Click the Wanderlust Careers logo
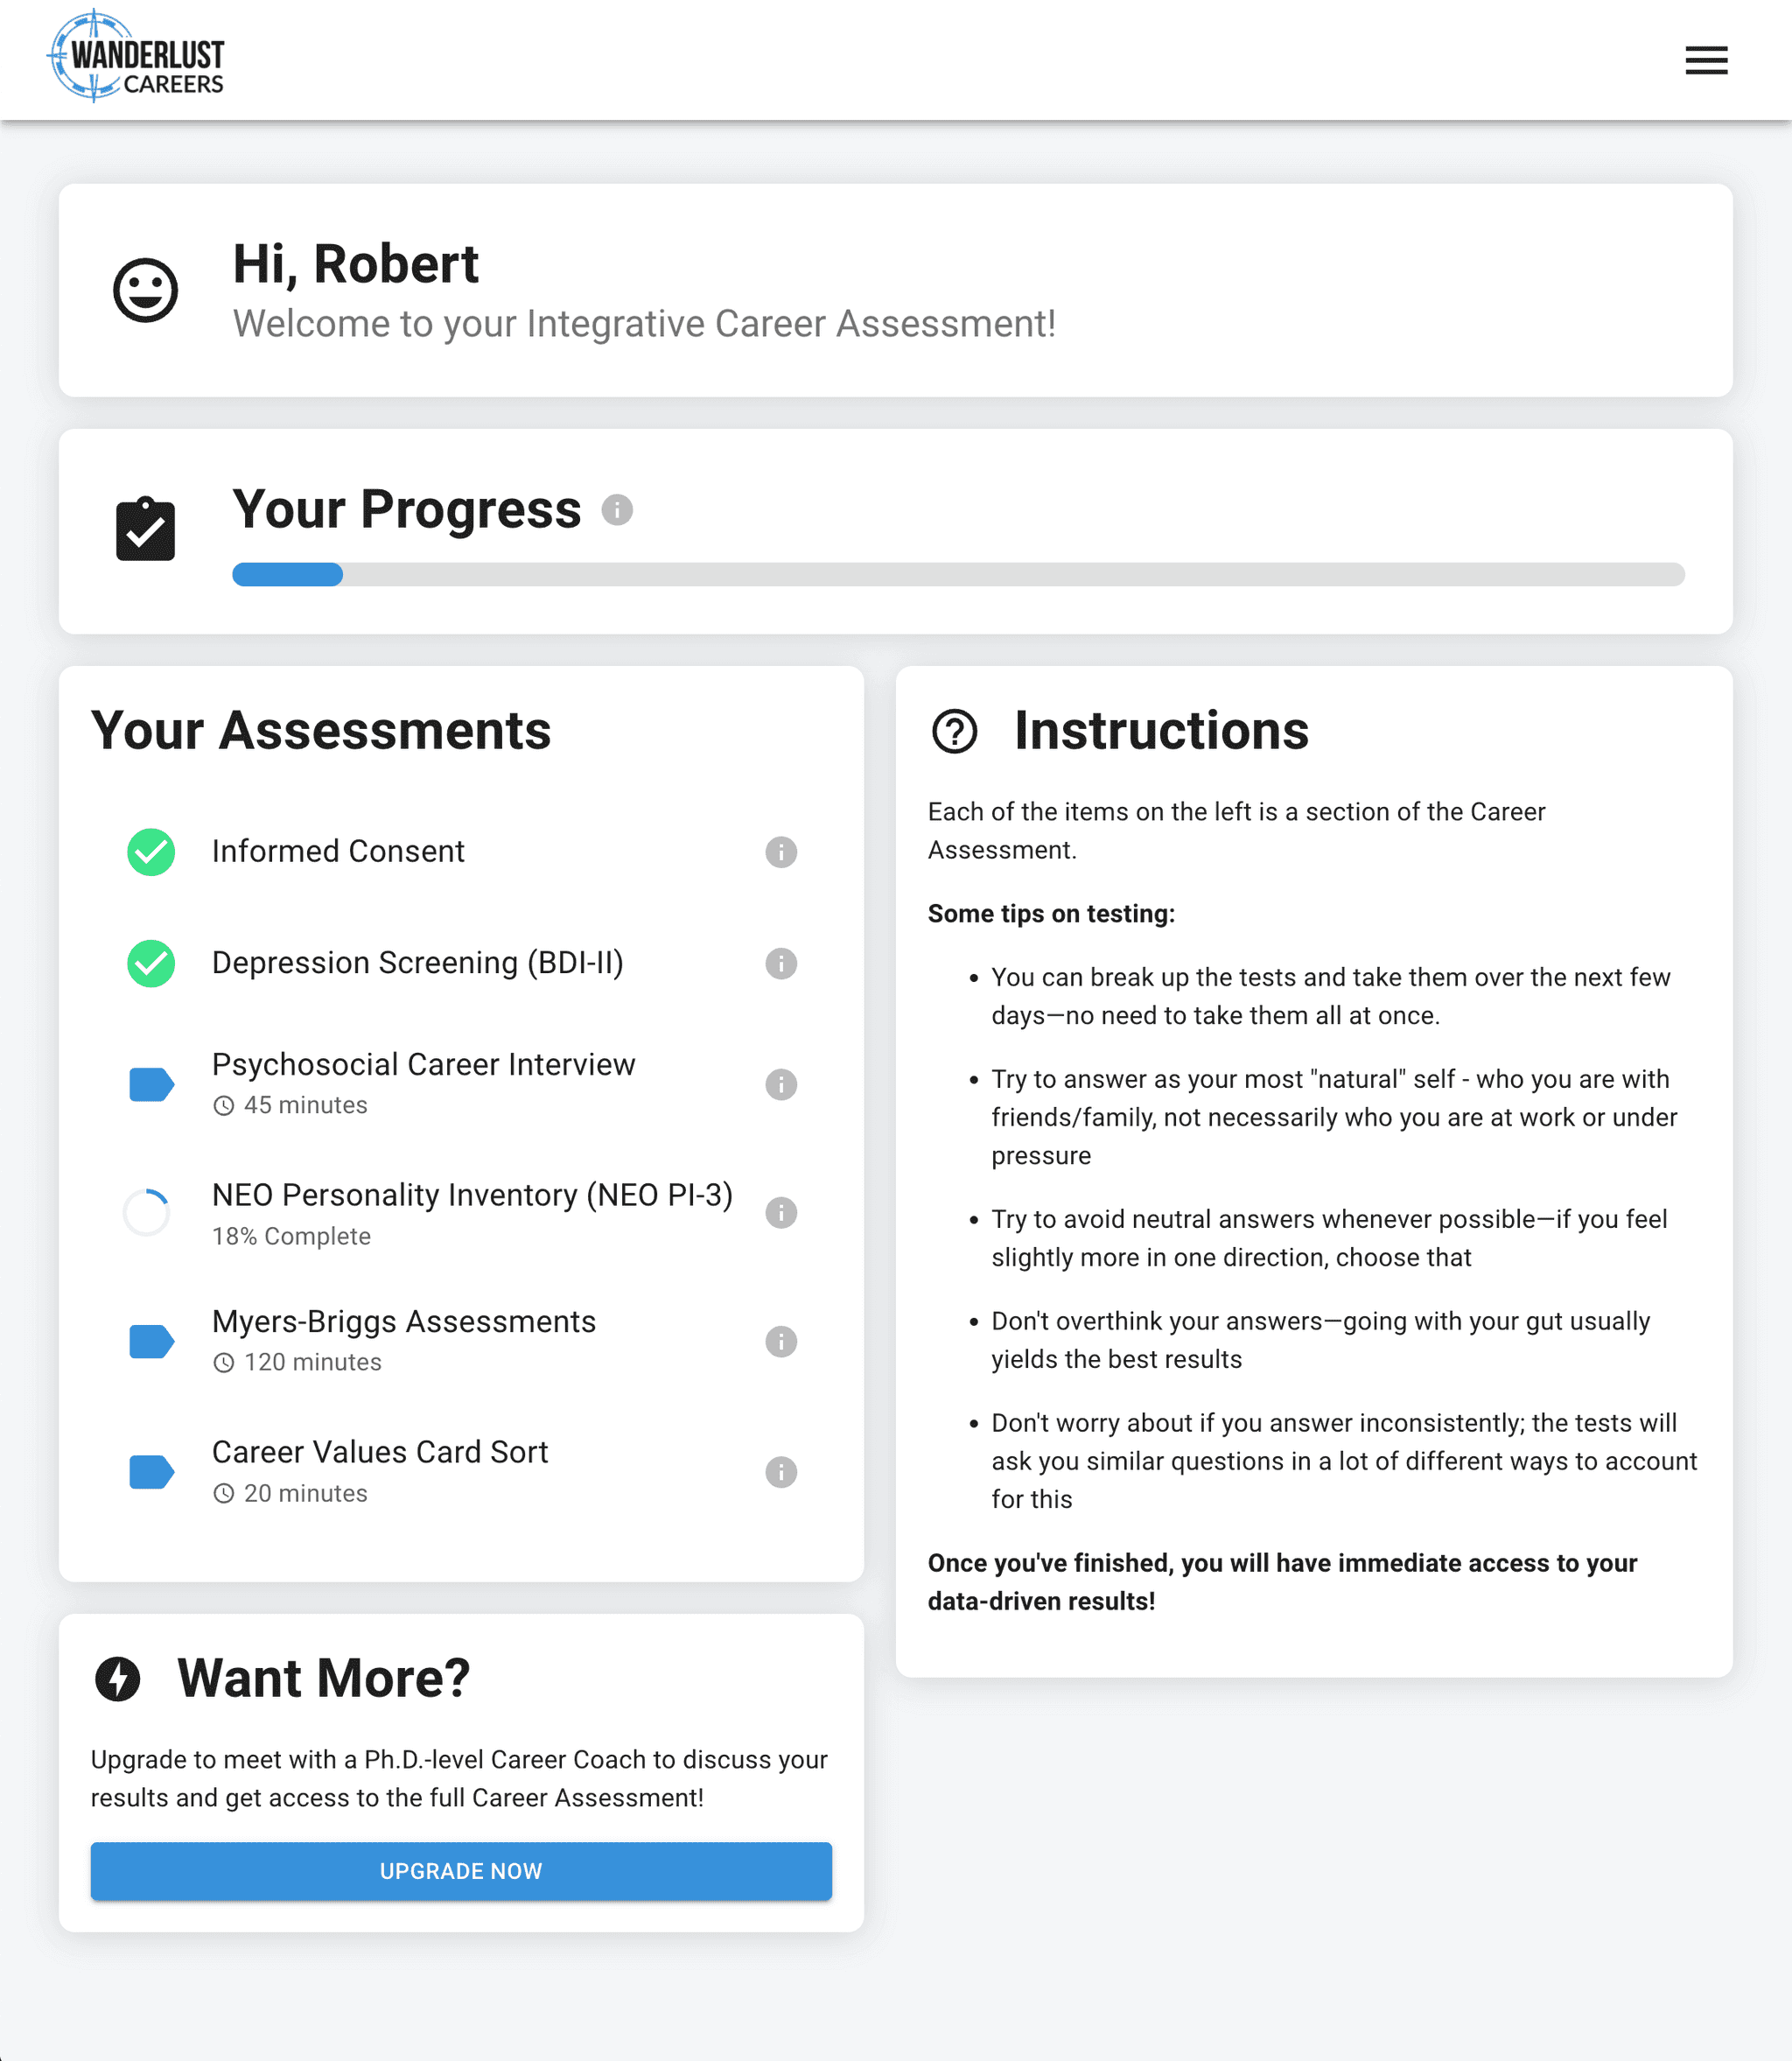1792x2061 pixels. pyautogui.click(x=136, y=56)
